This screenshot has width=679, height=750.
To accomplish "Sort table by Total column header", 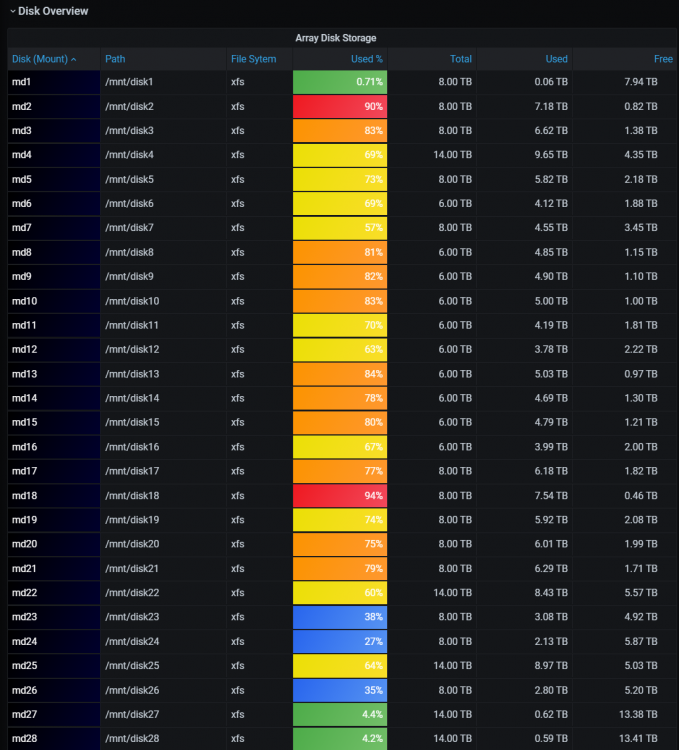I will click(460, 59).
